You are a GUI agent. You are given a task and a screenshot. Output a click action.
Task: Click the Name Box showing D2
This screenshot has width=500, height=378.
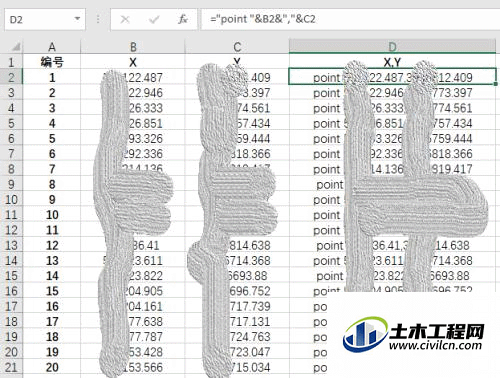pyautogui.click(x=45, y=19)
